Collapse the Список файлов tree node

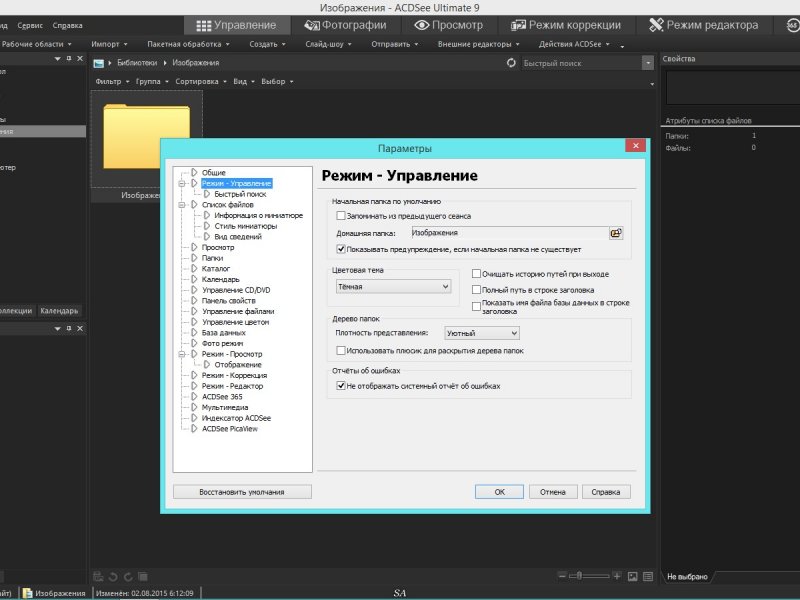[x=182, y=205]
